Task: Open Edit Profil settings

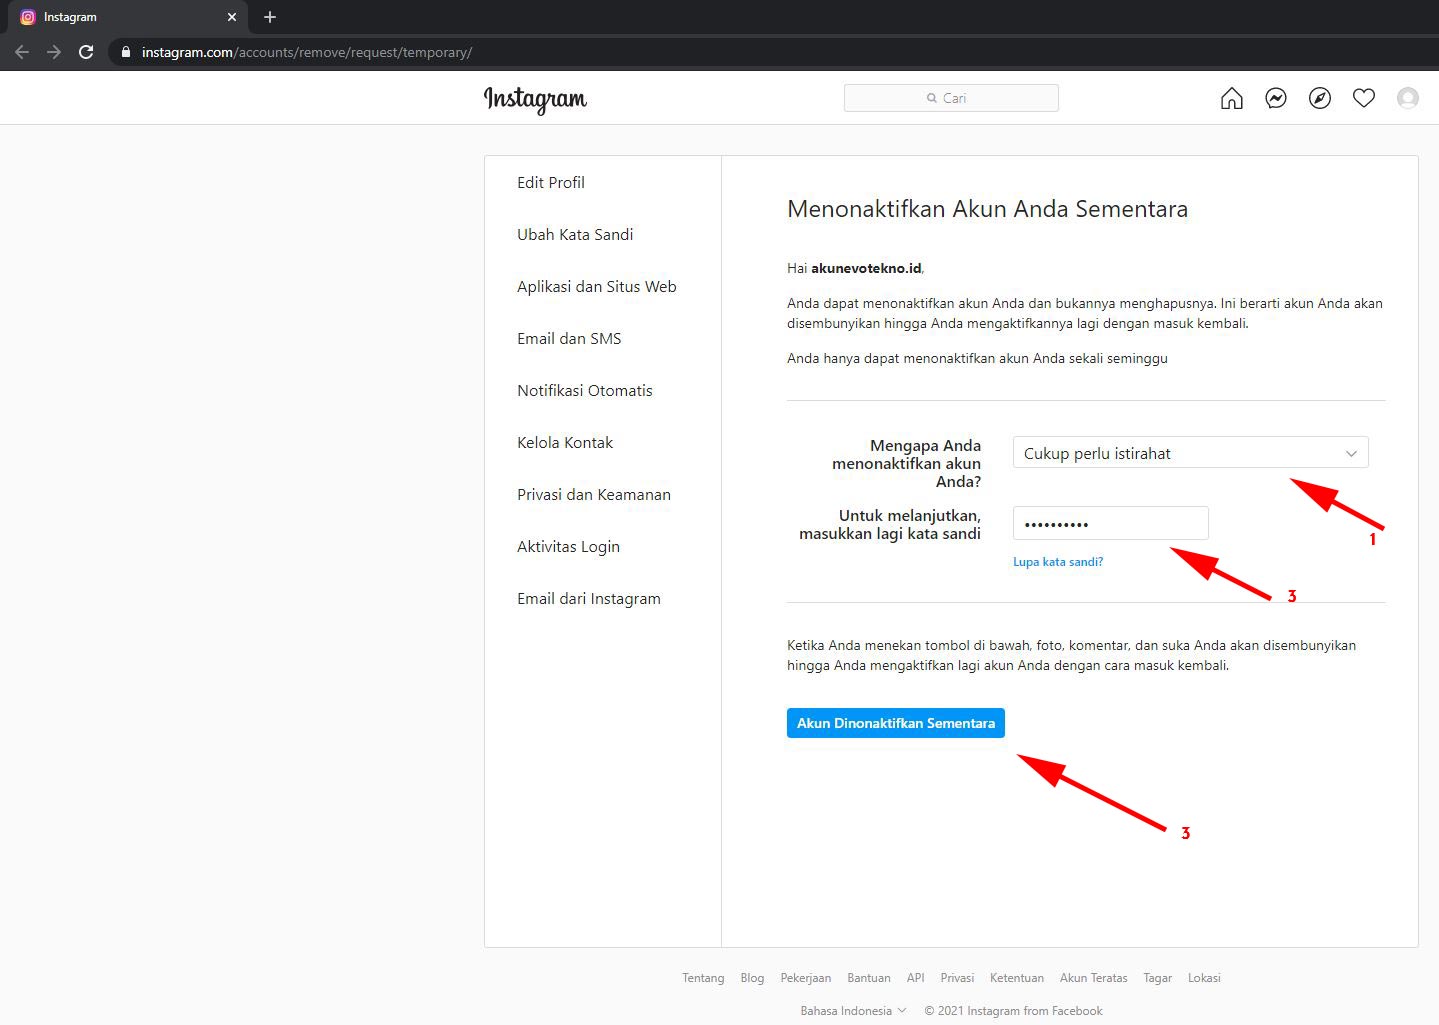Action: coord(551,182)
